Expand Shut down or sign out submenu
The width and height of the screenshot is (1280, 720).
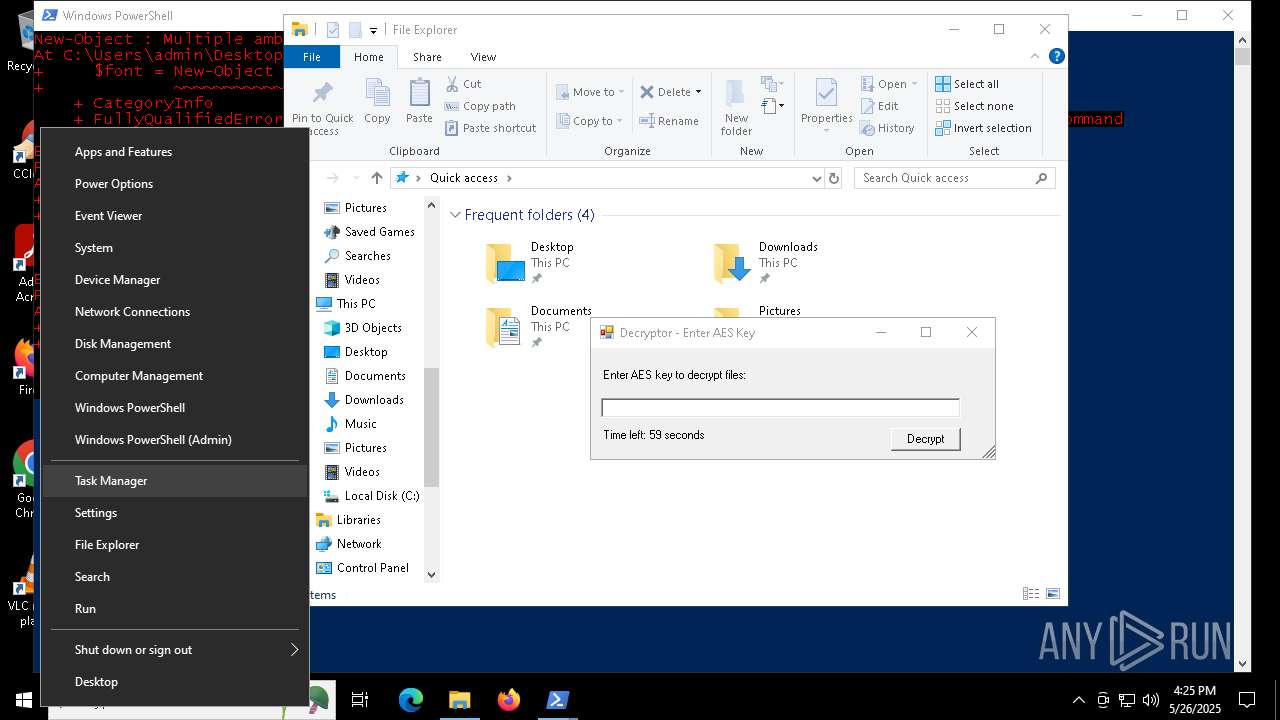tap(175, 650)
